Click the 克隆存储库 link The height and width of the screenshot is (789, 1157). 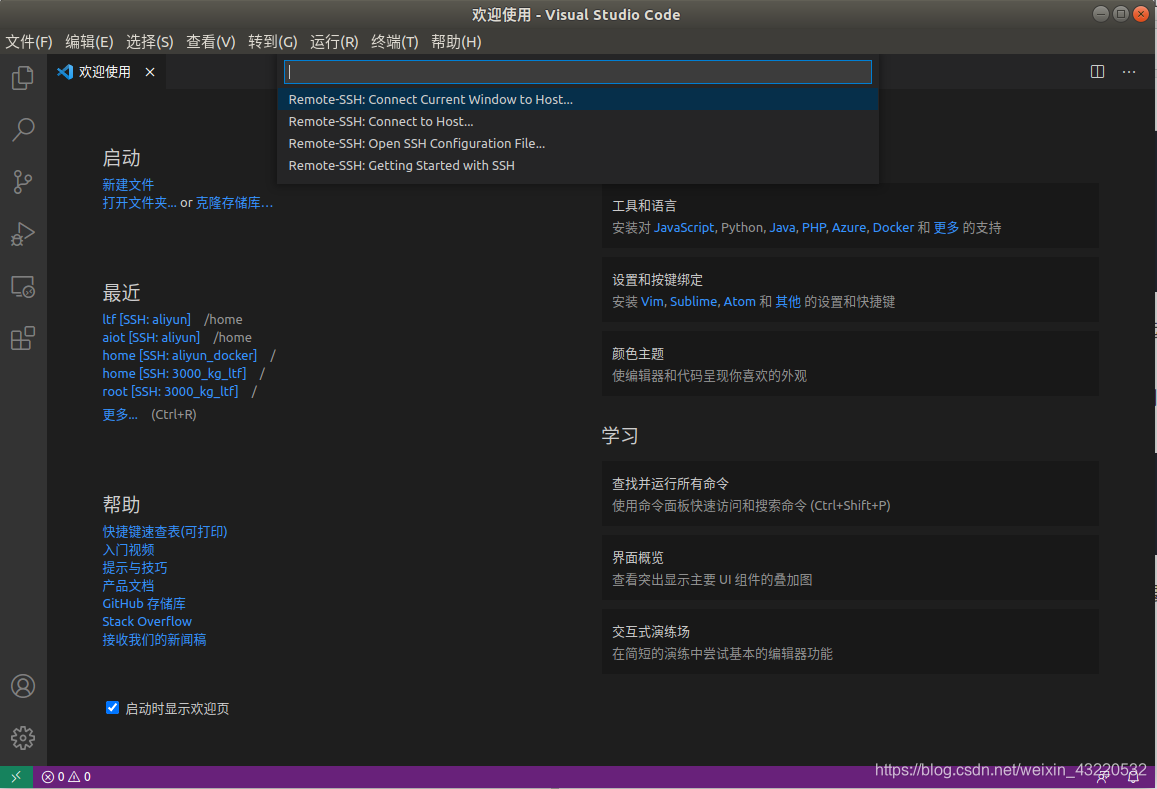234,203
